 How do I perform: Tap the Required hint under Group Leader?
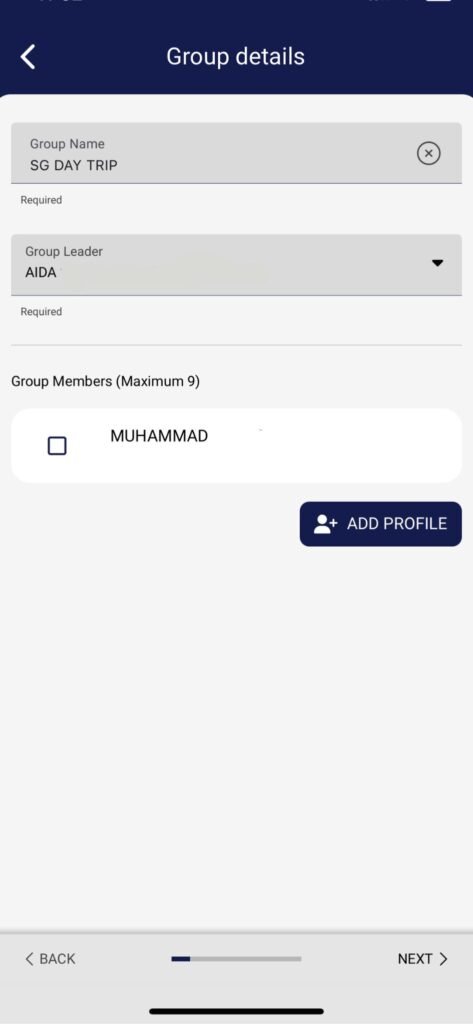pos(41,312)
